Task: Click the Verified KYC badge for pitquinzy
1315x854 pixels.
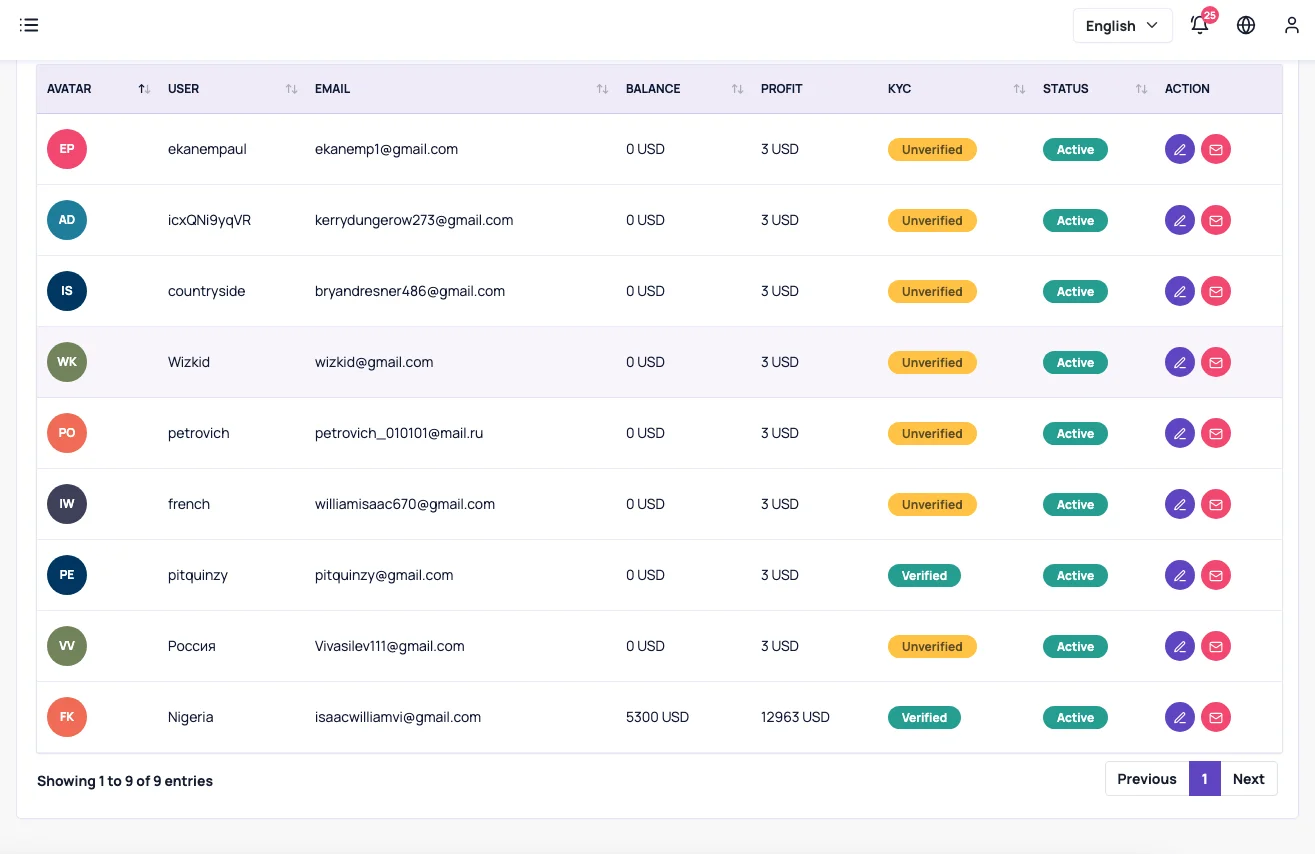Action: (924, 575)
